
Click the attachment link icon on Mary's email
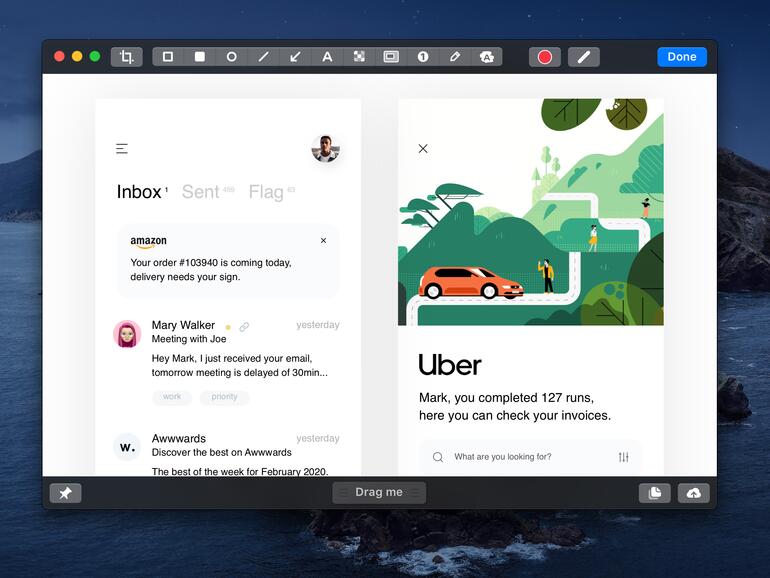tap(244, 327)
